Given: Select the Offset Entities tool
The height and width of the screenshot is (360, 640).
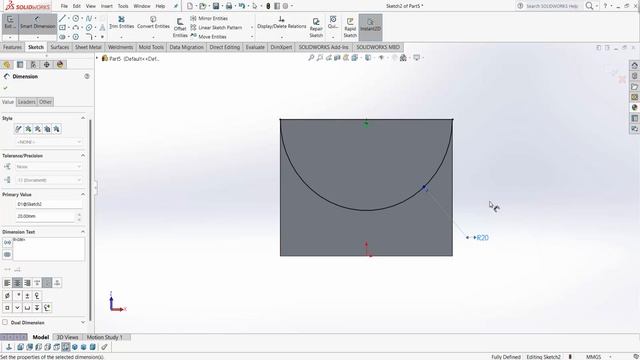Looking at the screenshot, I should pos(180,28).
